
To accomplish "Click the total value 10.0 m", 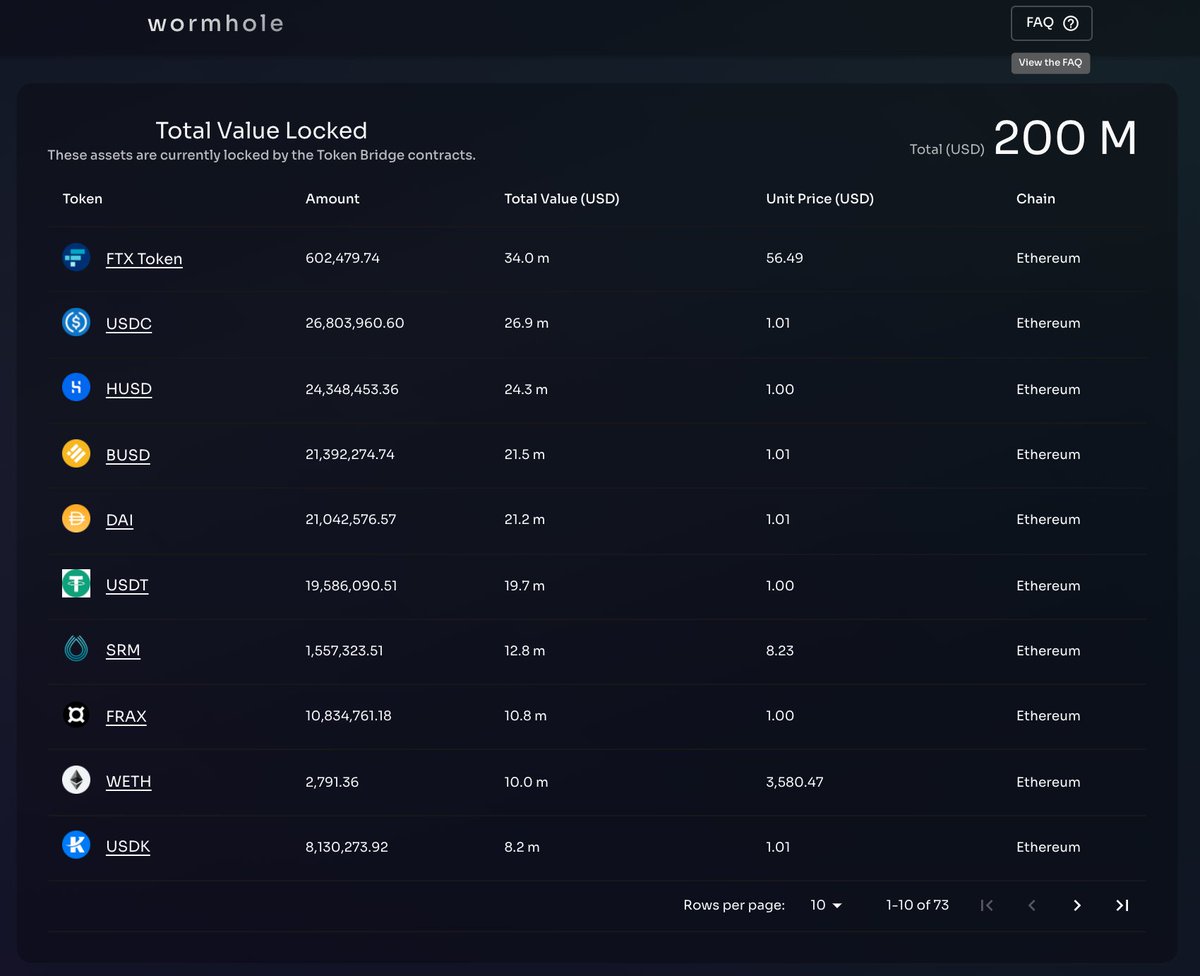I will point(526,781).
